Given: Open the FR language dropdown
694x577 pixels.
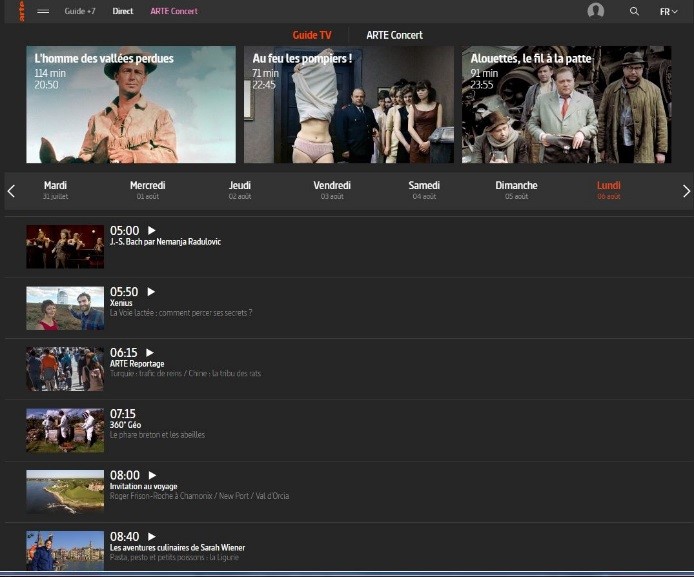Looking at the screenshot, I should click(x=668, y=12).
